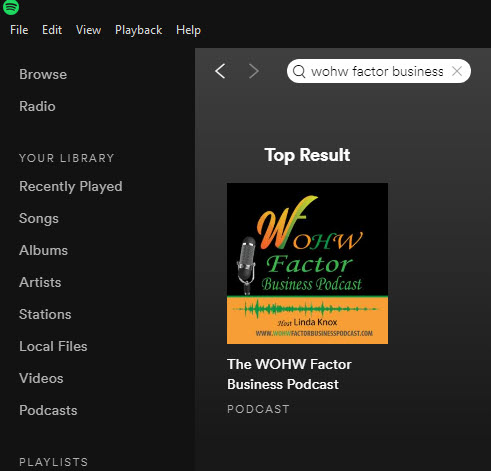This screenshot has height=471, width=491.
Task: Open The WOHW Factor Business Podcast title link
Action: click(x=289, y=374)
